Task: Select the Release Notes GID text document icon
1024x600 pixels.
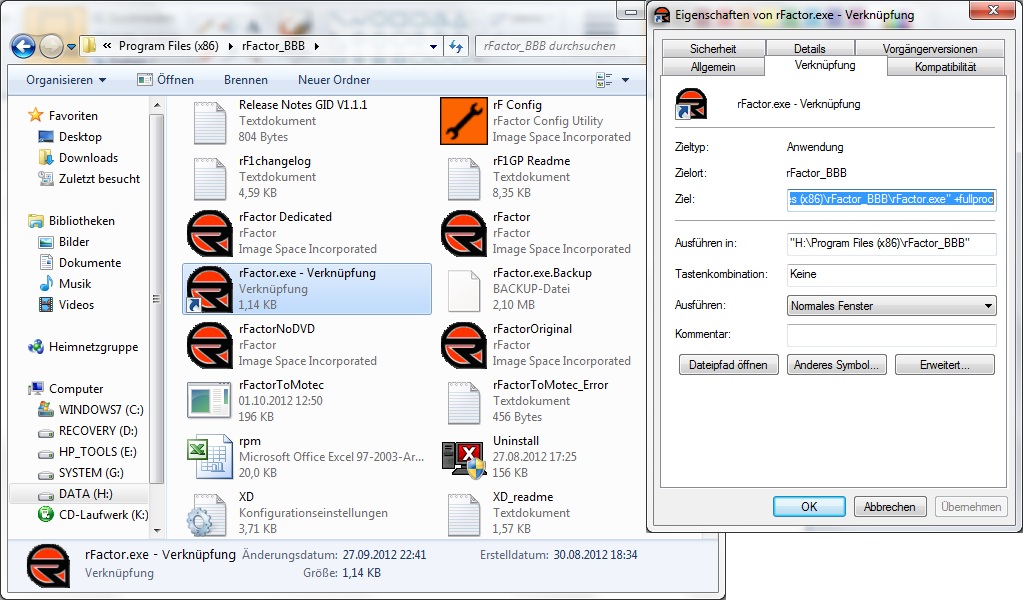Action: [x=209, y=121]
